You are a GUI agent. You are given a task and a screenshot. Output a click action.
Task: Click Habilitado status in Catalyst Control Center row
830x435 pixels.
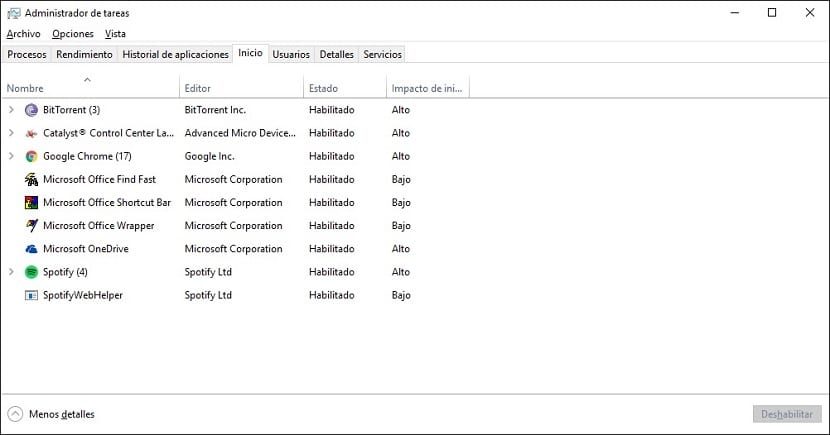tap(331, 133)
